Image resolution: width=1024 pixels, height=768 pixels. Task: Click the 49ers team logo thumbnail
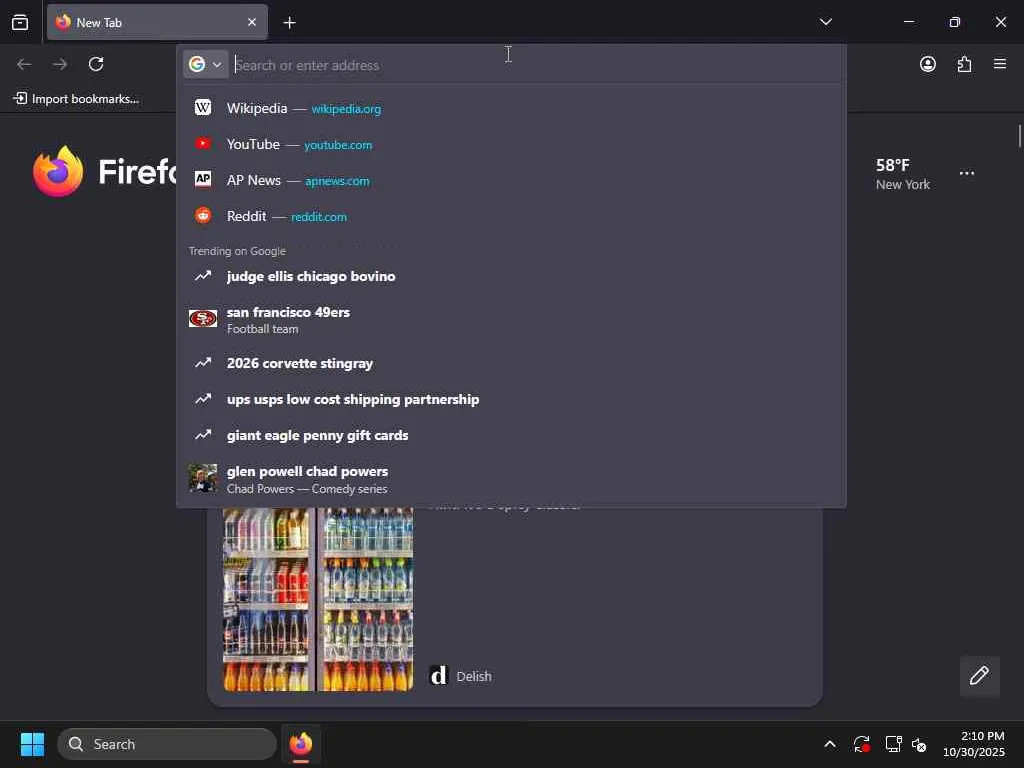point(203,319)
